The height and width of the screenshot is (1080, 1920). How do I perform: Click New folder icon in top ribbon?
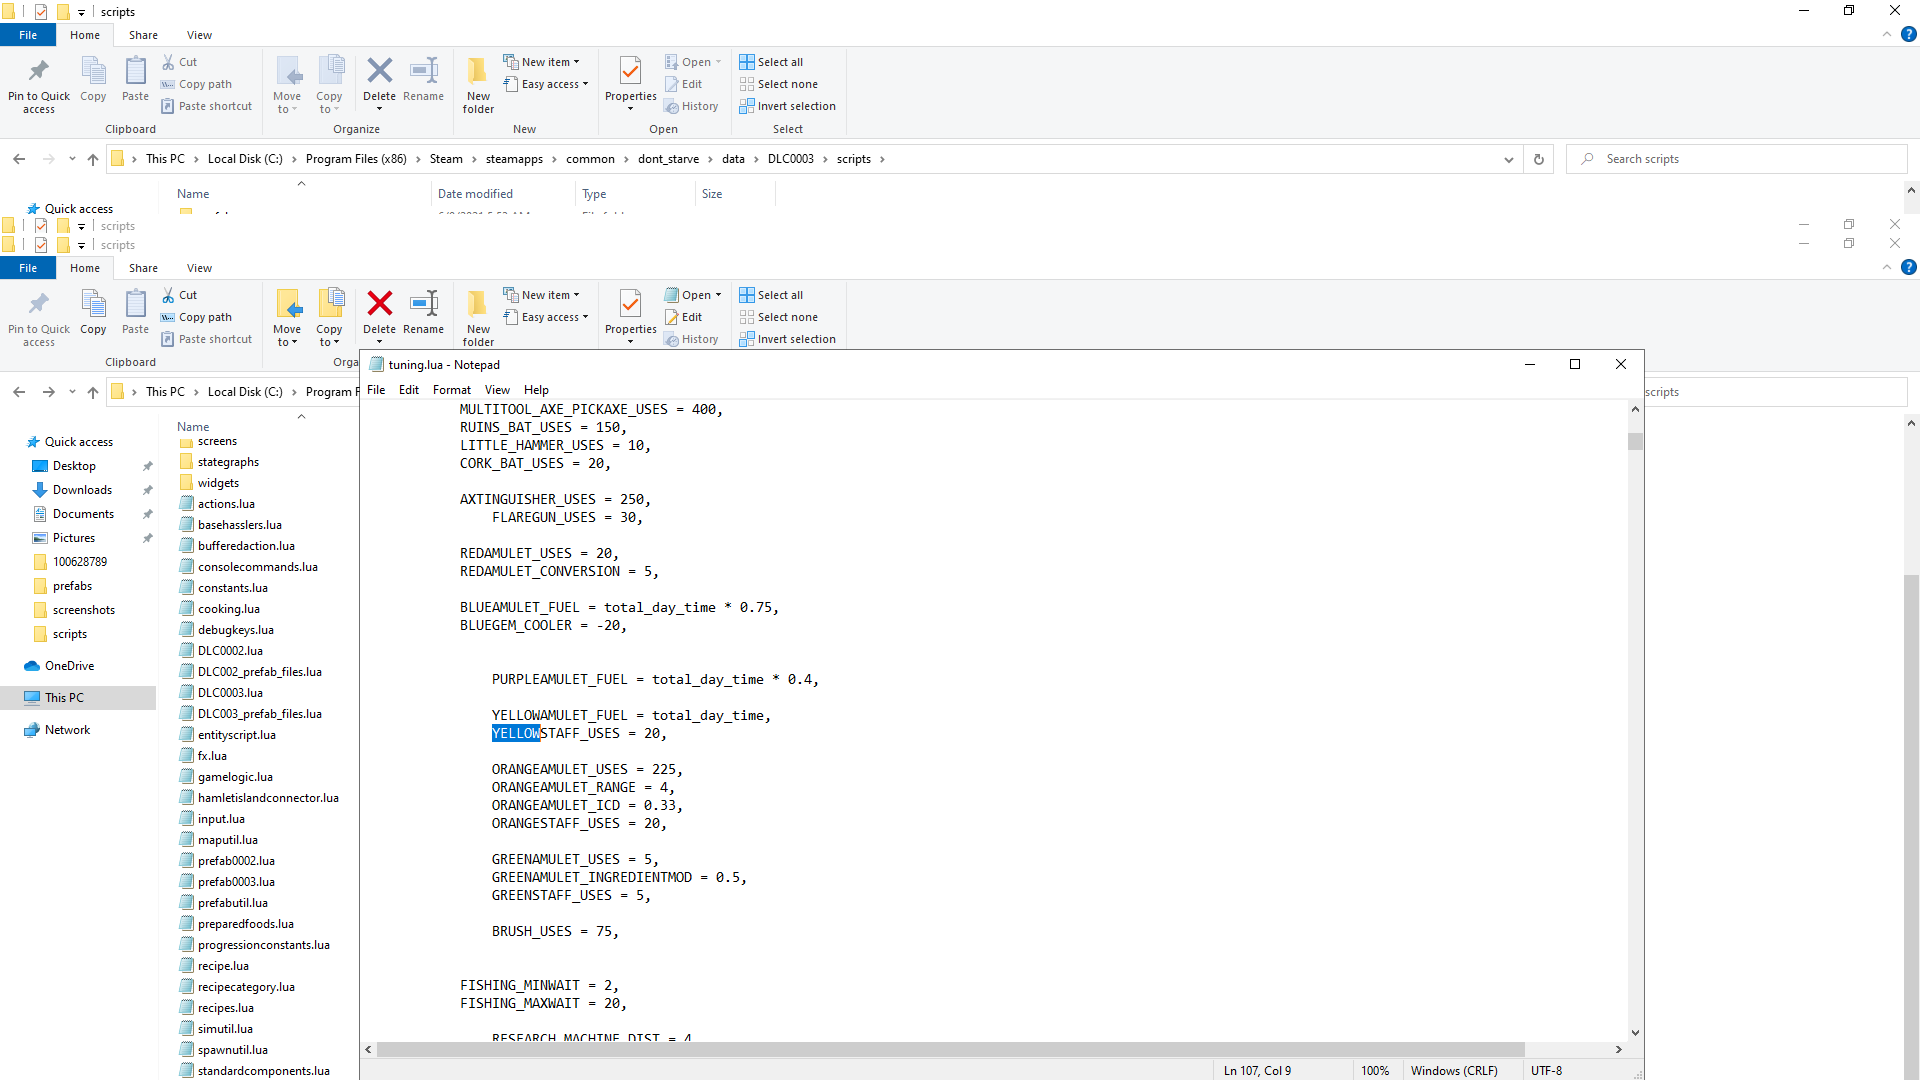pos(478,71)
